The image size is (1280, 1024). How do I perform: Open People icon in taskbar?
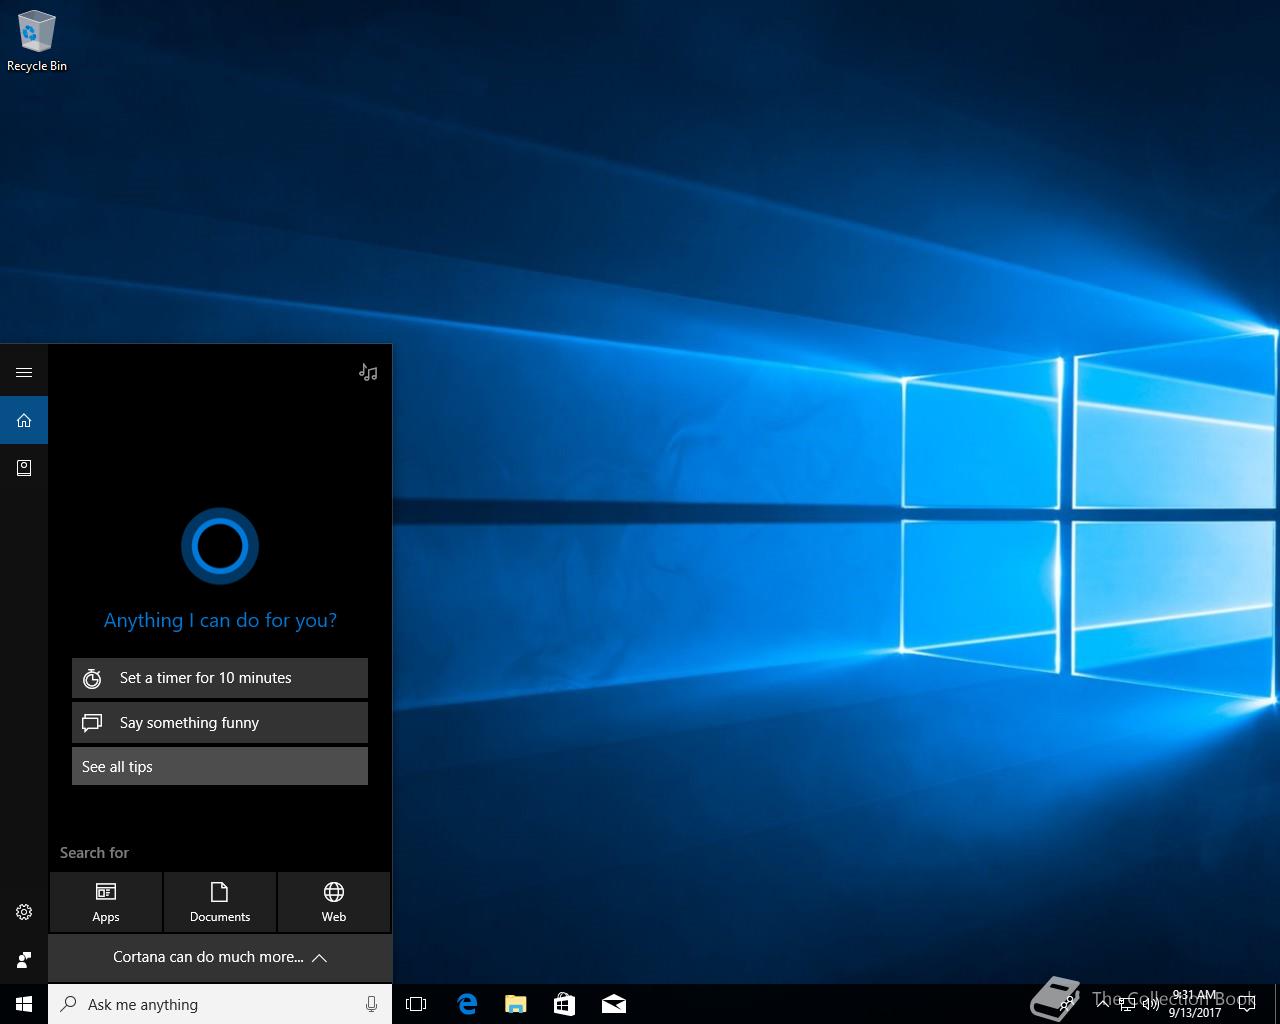pos(1068,1004)
